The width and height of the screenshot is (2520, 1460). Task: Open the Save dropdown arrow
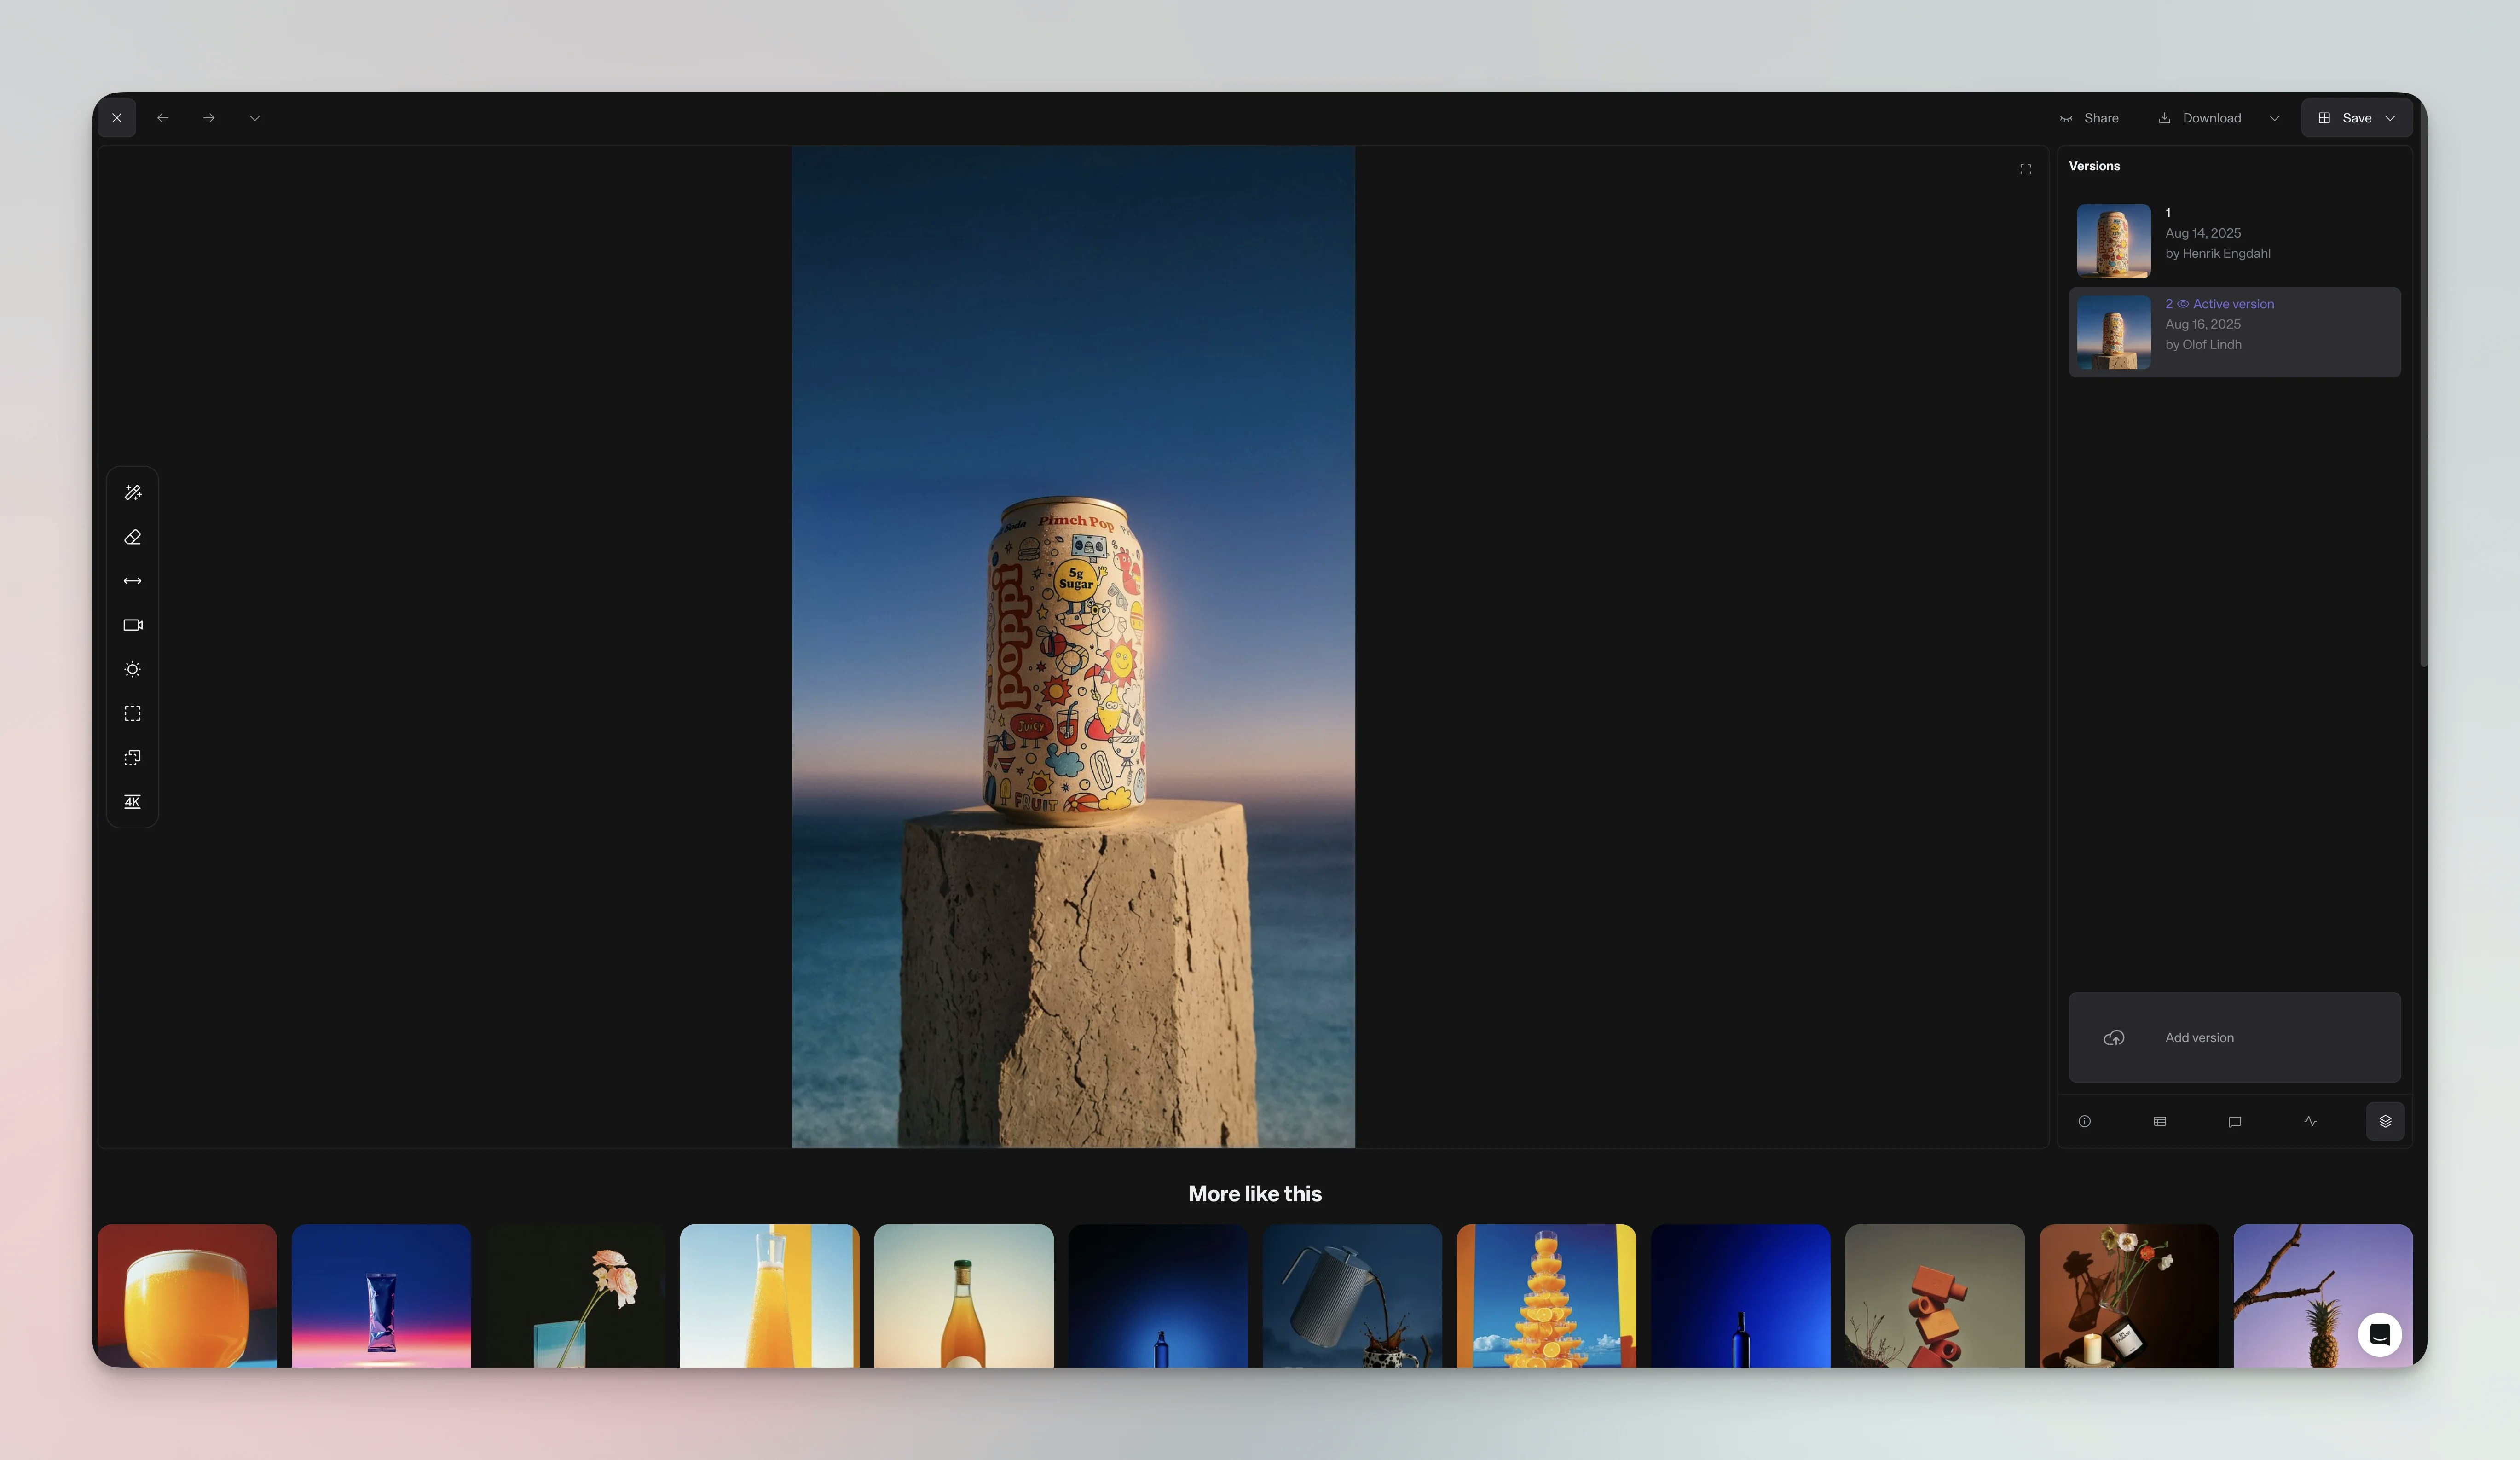[x=2390, y=118]
